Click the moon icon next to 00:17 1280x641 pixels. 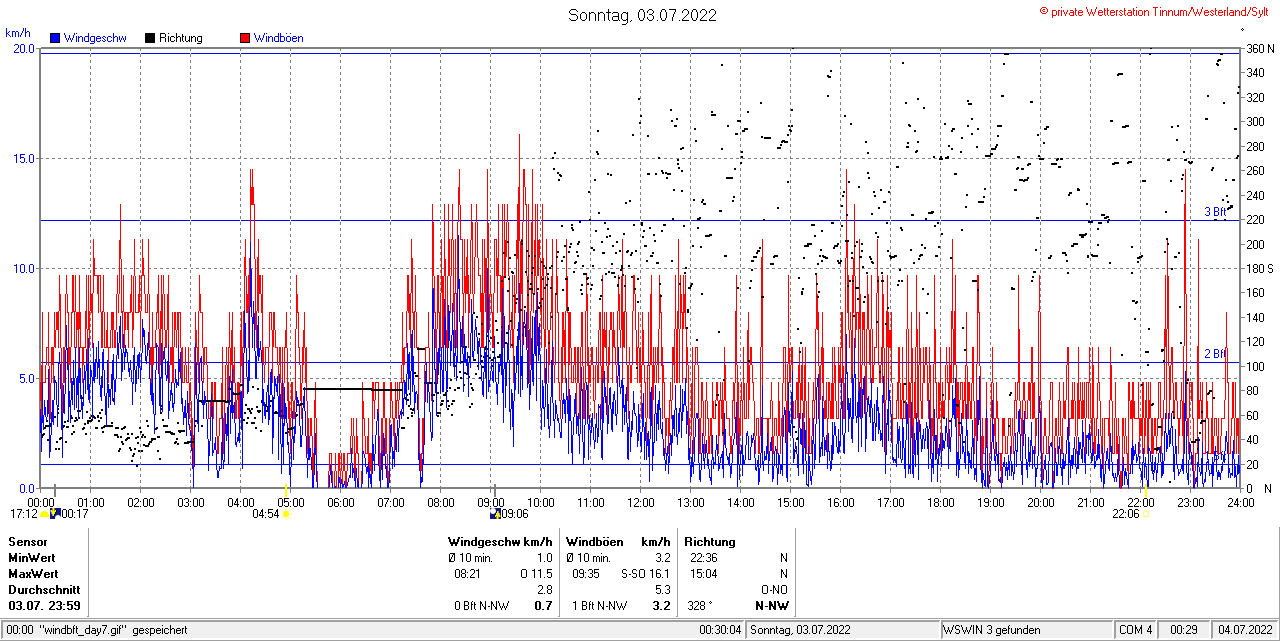click(55, 514)
